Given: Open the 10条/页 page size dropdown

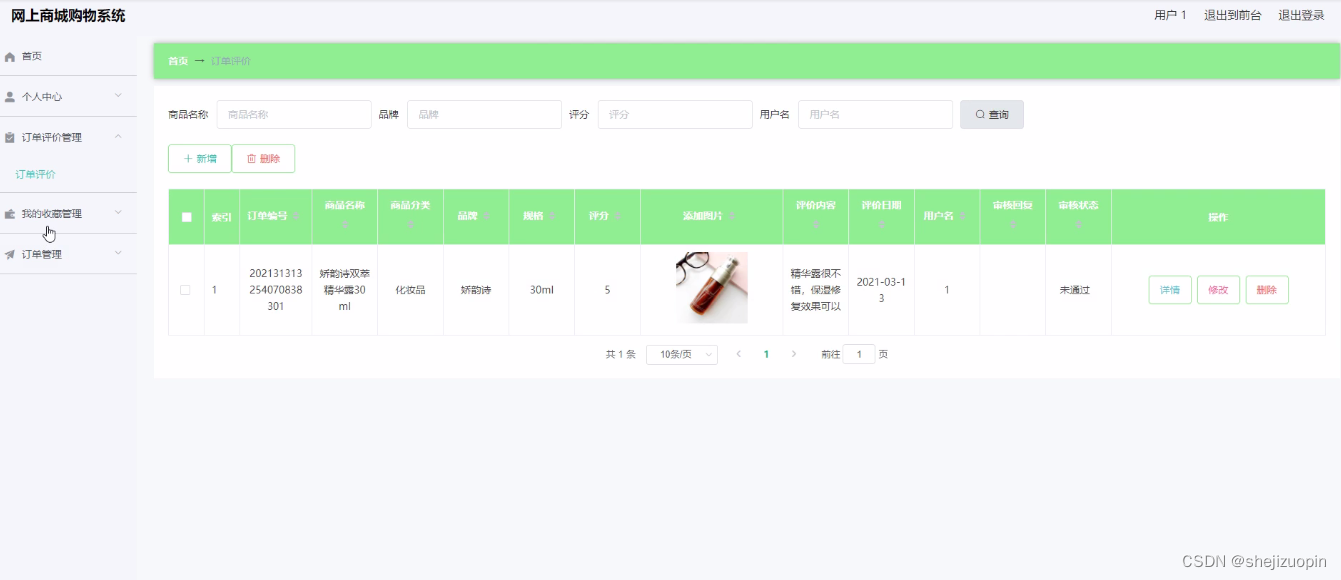Looking at the screenshot, I should (681, 354).
